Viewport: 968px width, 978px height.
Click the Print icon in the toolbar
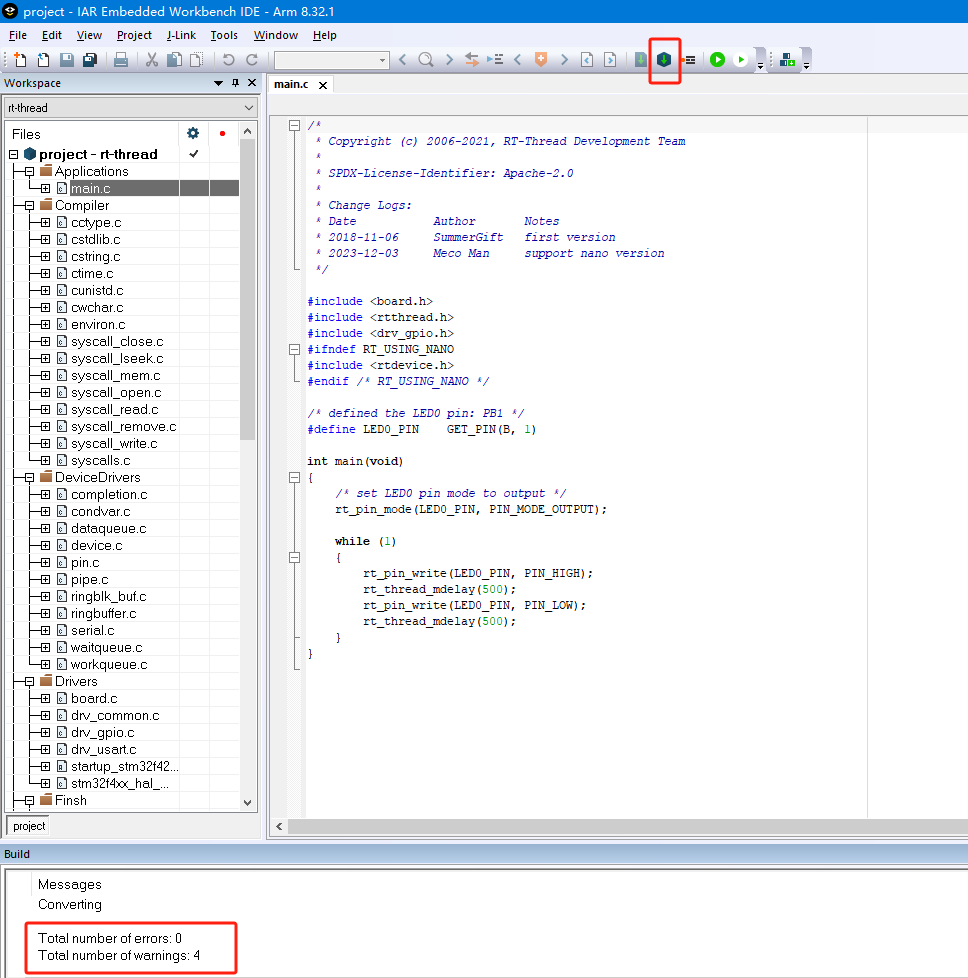click(x=120, y=60)
